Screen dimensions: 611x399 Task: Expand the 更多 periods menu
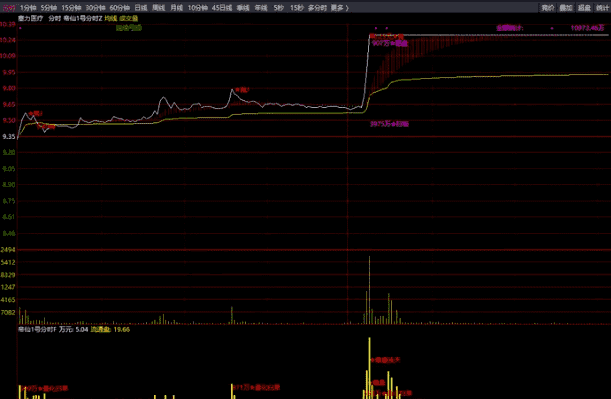(339, 8)
